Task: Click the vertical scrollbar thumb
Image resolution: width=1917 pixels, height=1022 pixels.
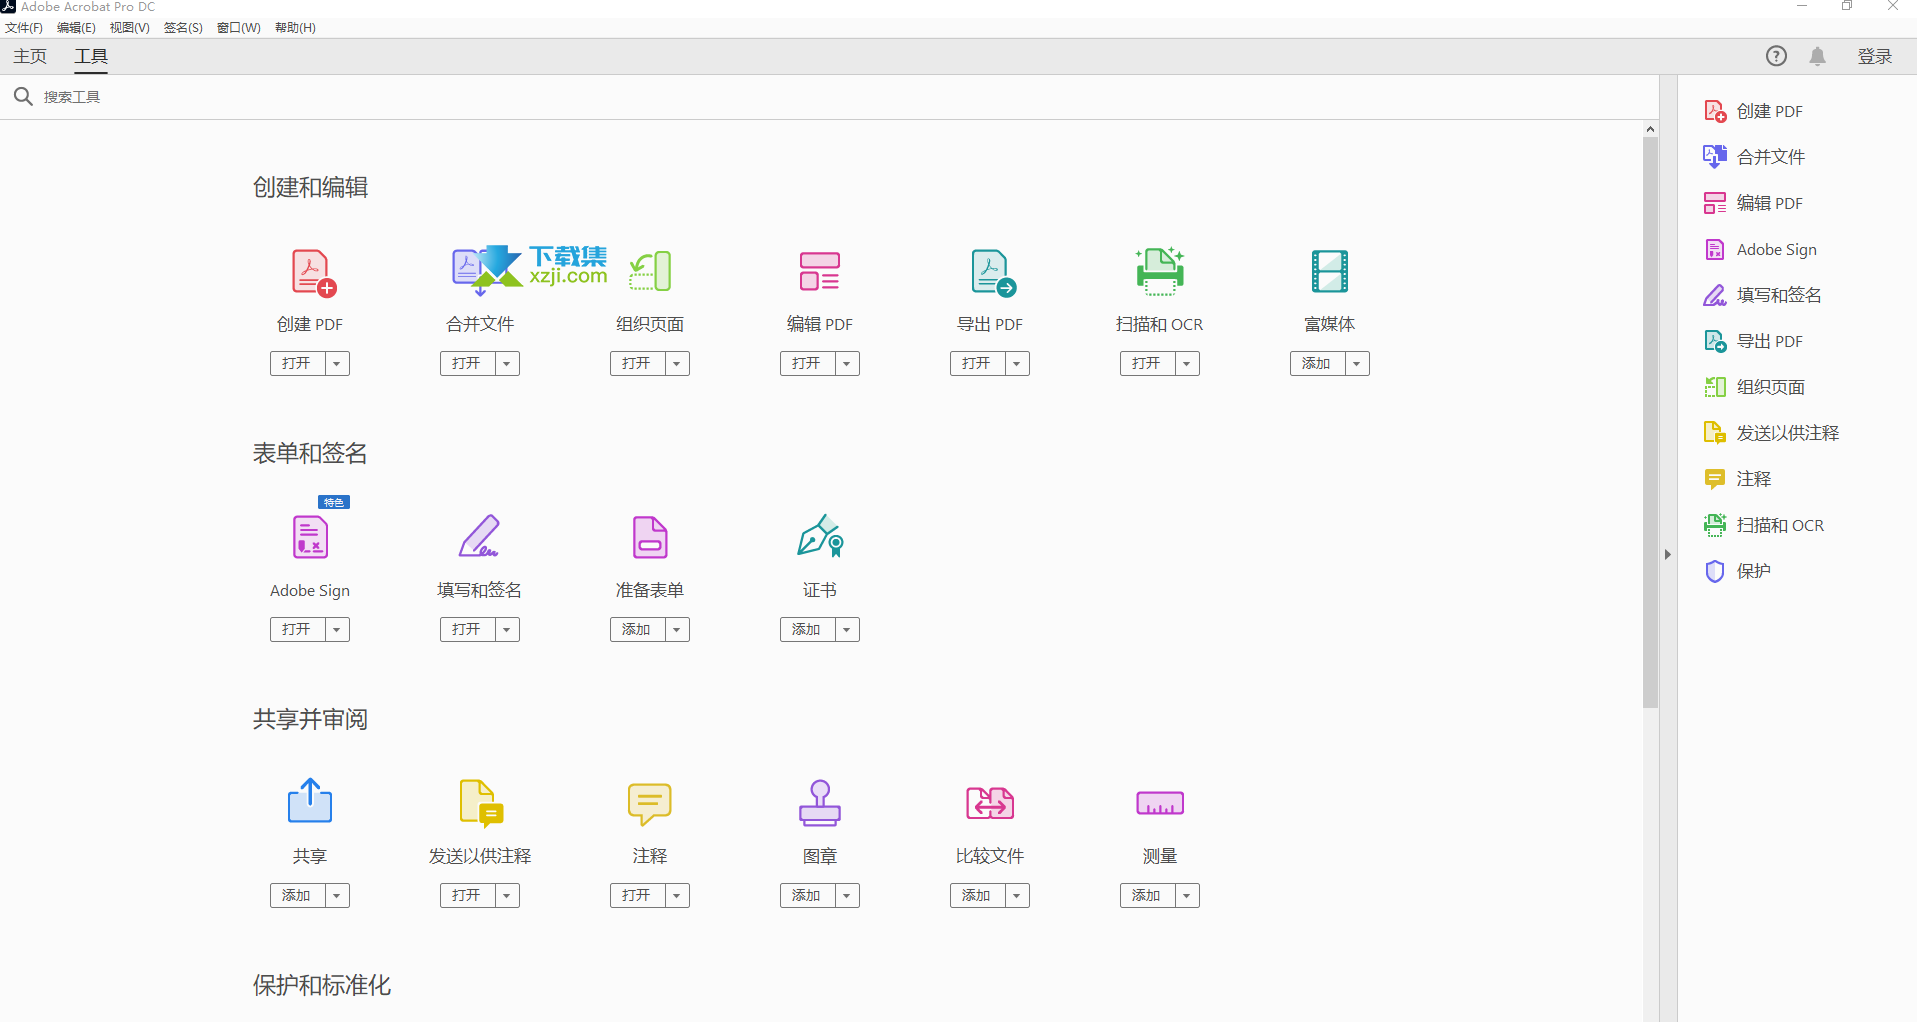Action: tap(1650, 422)
